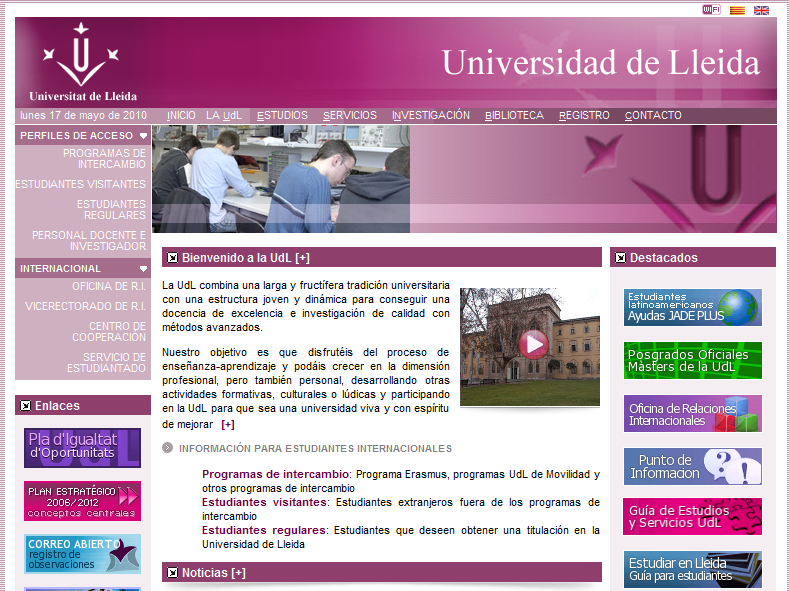Switch language with the Catalan flag

click(737, 10)
